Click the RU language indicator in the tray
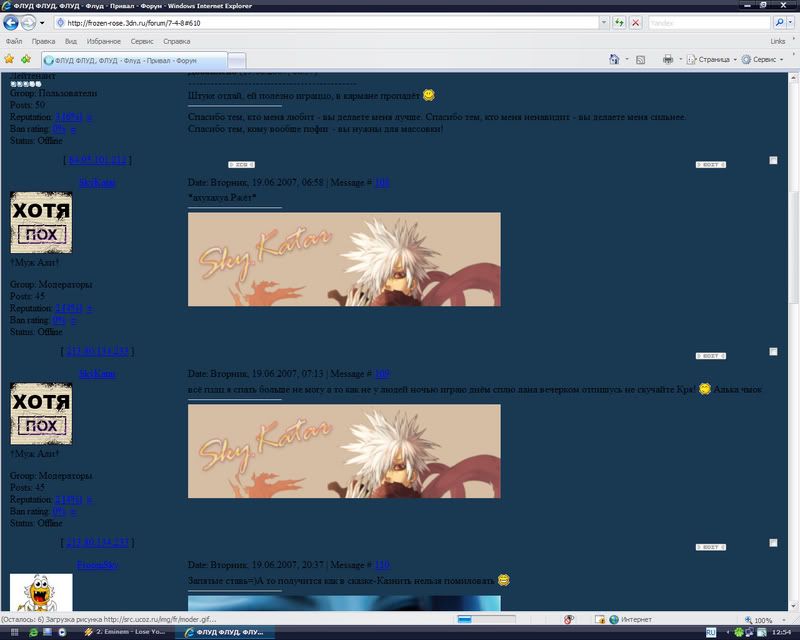Viewport: 800px width, 640px height. [711, 632]
